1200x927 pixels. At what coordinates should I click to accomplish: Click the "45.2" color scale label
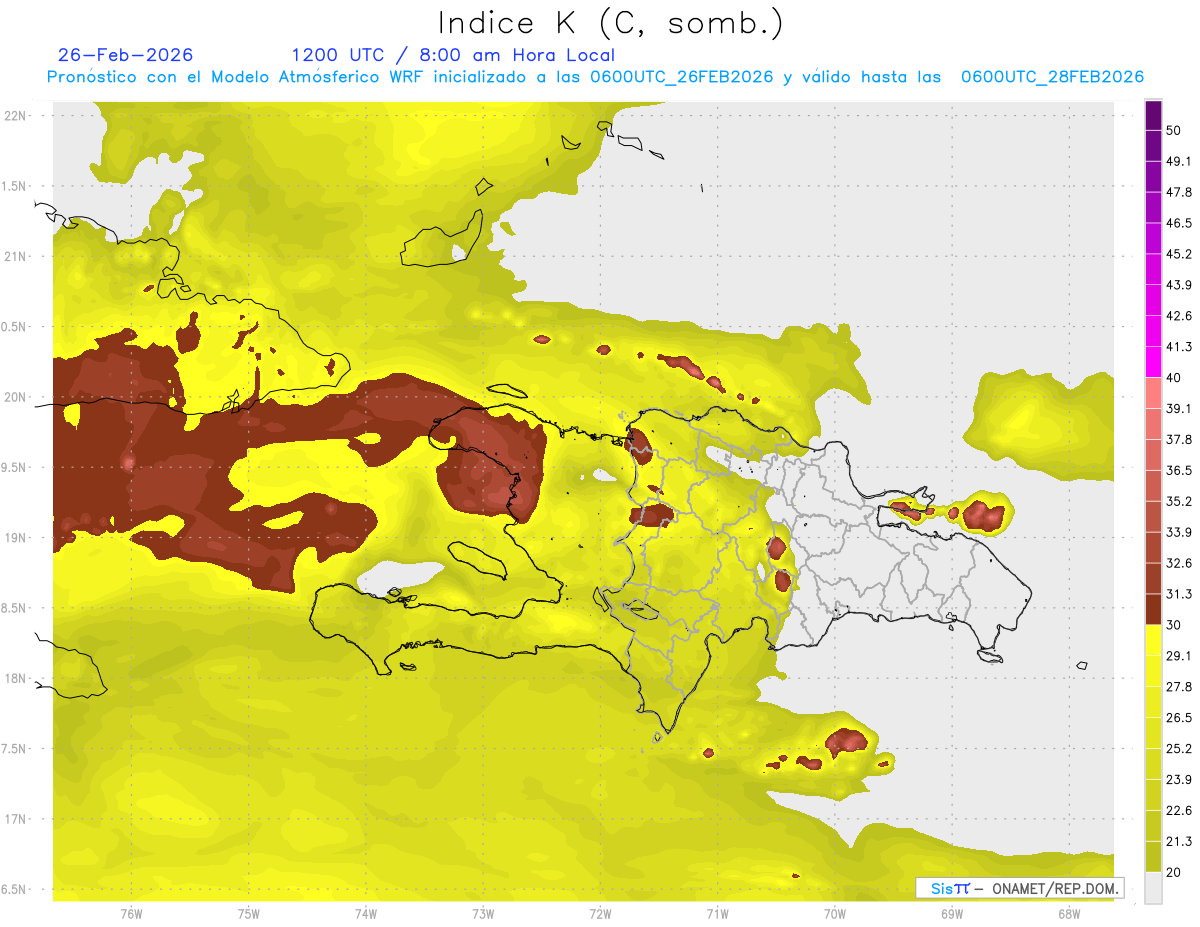(x=1179, y=255)
